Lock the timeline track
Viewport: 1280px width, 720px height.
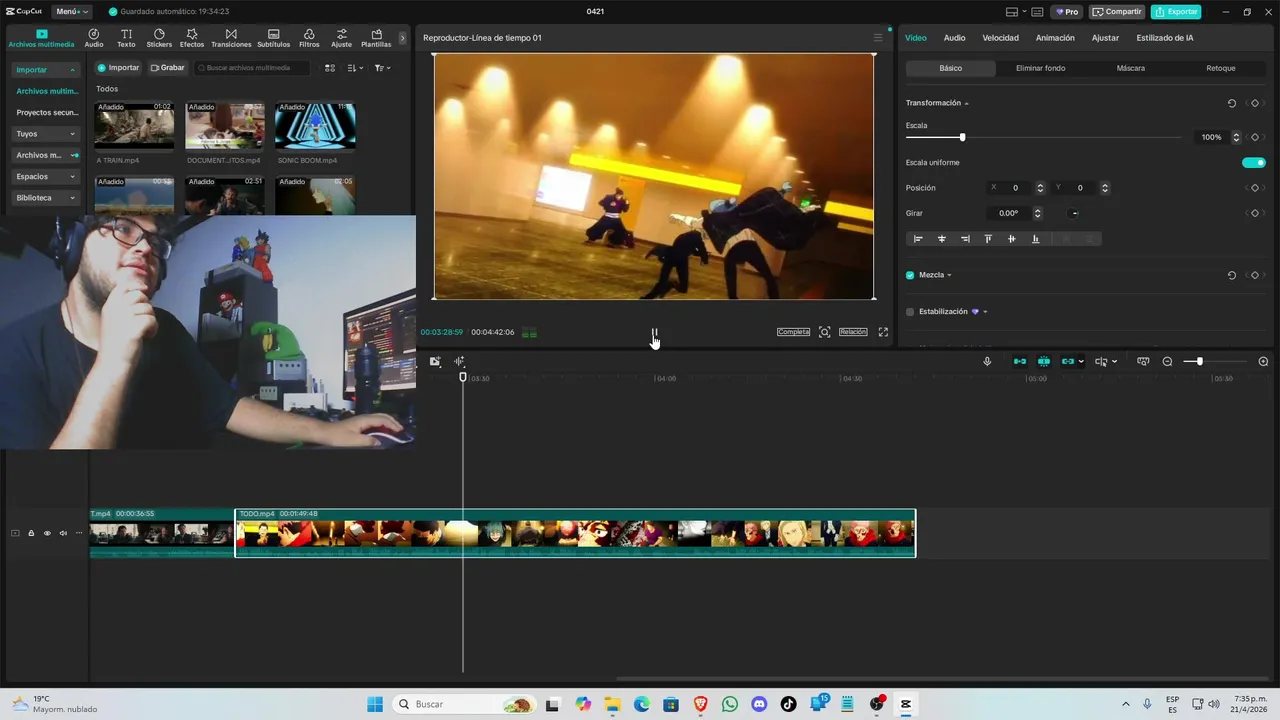31,533
